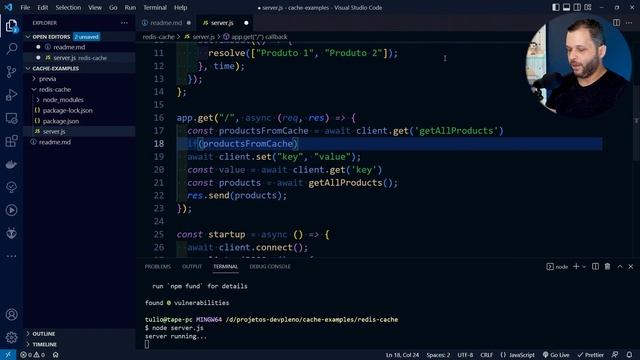Viewport: 640px width, 360px height.
Task: Toggle the primary side bar layout icon
Action: (556, 7)
